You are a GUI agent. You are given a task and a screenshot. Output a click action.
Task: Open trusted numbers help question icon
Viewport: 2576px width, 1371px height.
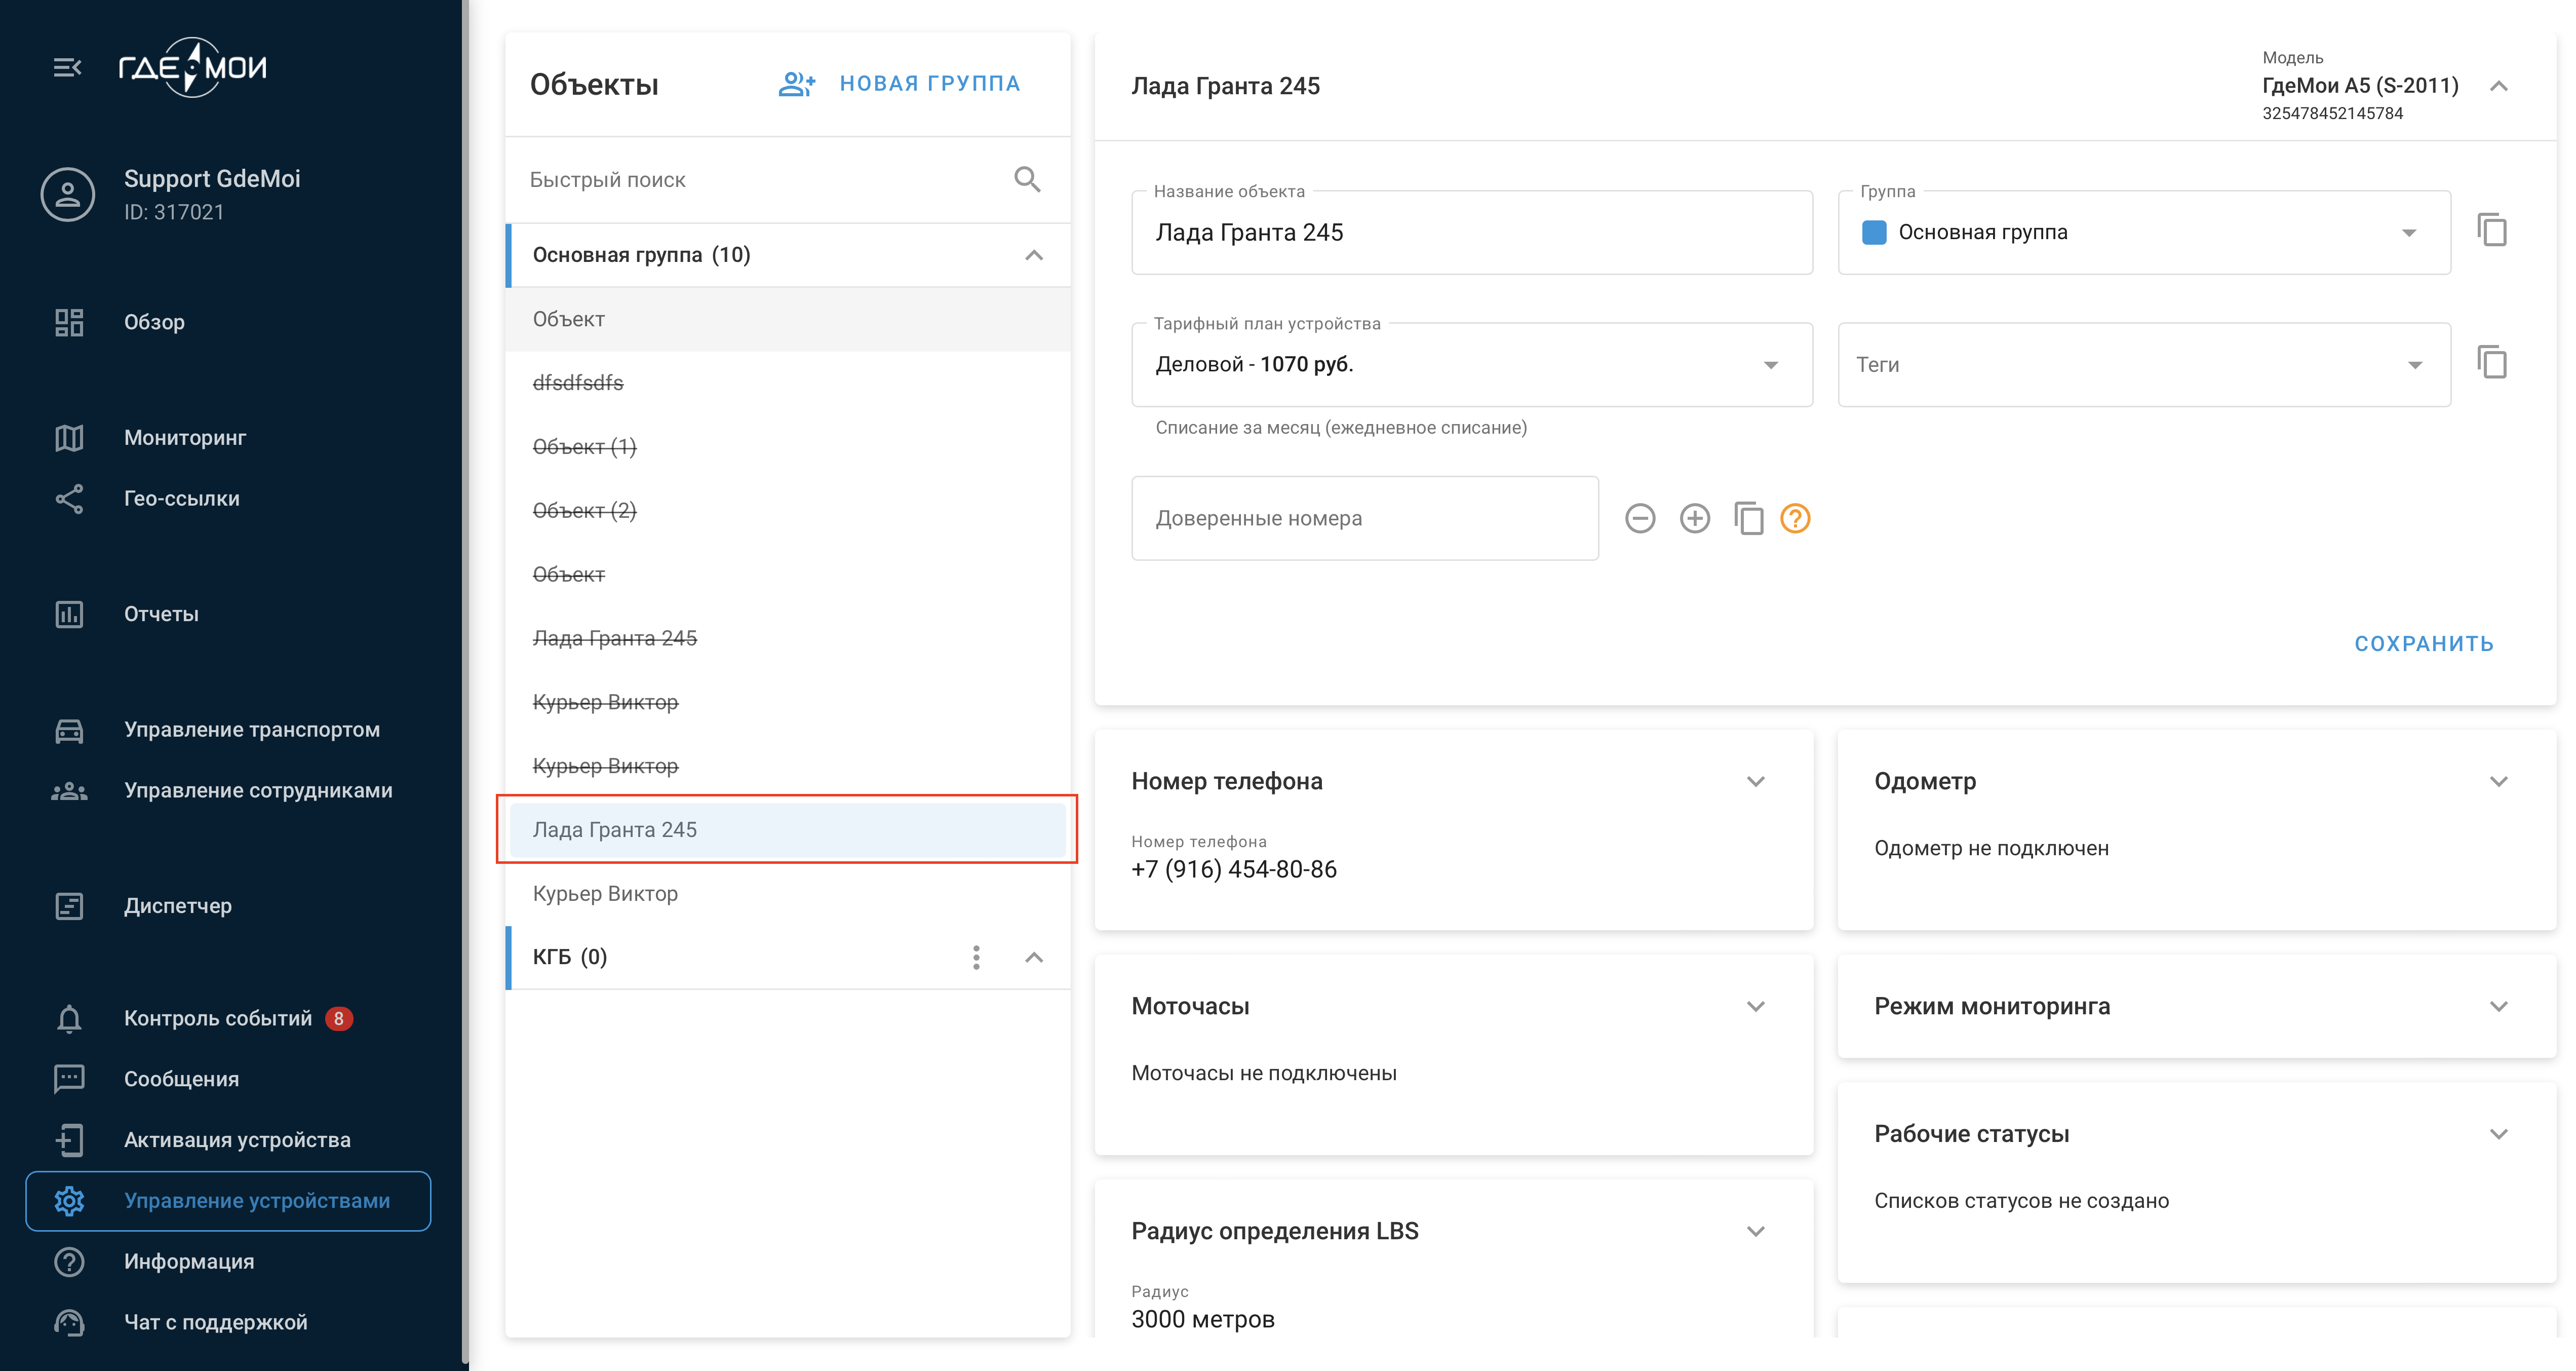[1795, 518]
